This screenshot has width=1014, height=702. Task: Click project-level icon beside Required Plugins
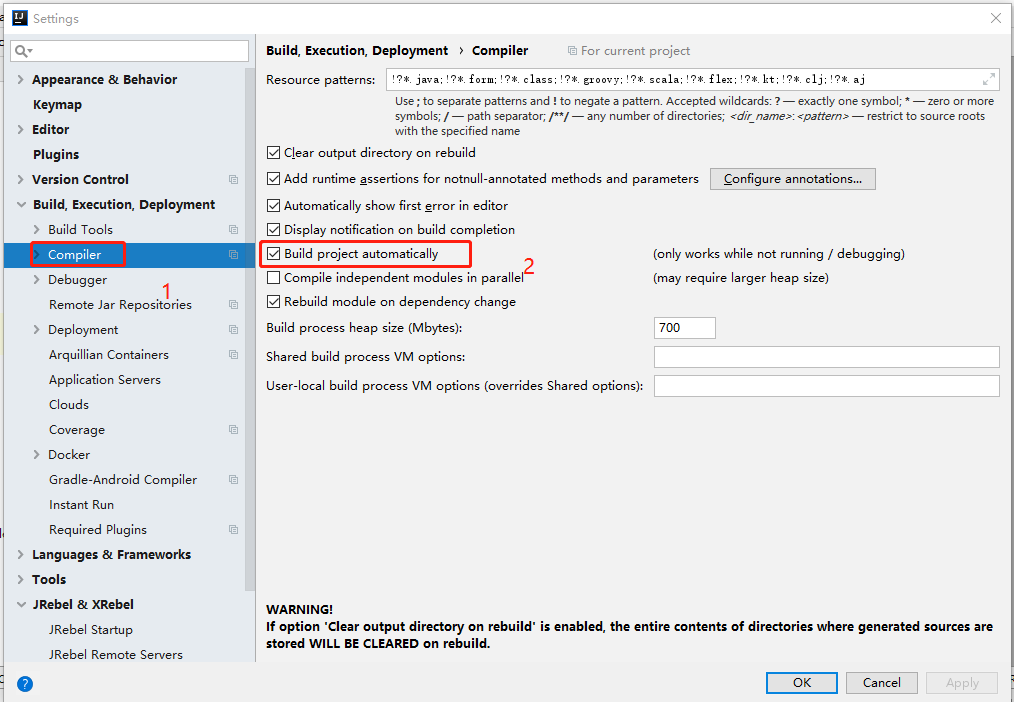233,529
